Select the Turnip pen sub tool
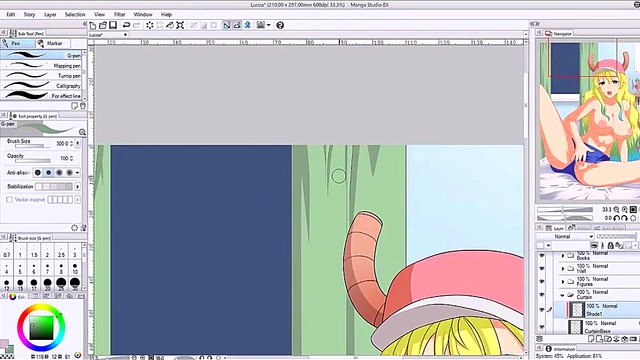 click(41, 76)
